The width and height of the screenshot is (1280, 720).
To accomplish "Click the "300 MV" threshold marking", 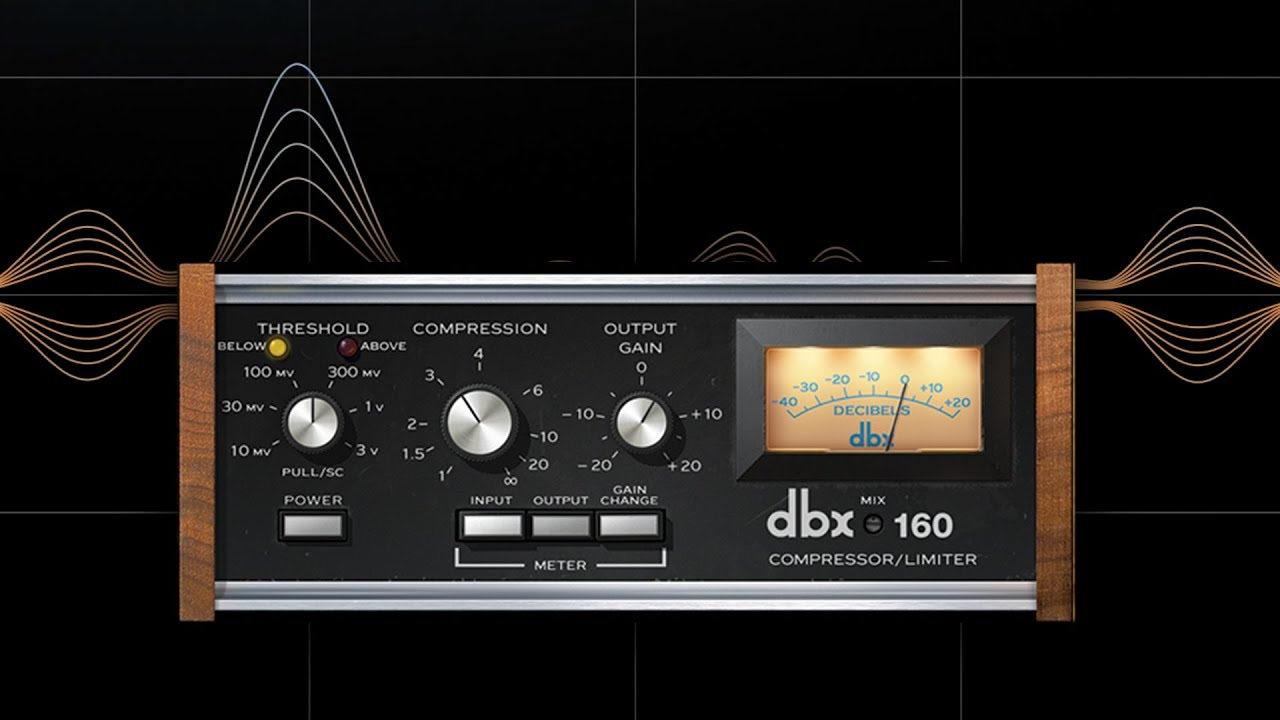I will (354, 373).
